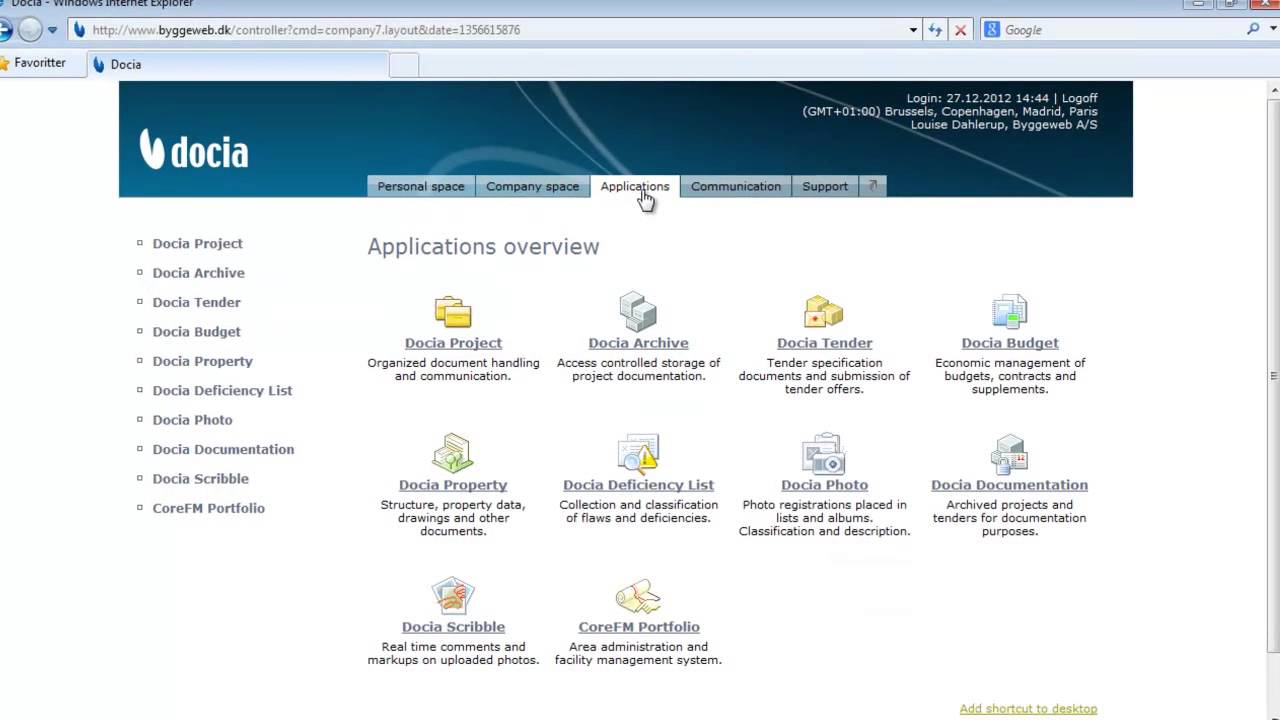Image resolution: width=1280 pixels, height=720 pixels.
Task: Click the Docia favicon in browser tab
Action: pos(98,64)
